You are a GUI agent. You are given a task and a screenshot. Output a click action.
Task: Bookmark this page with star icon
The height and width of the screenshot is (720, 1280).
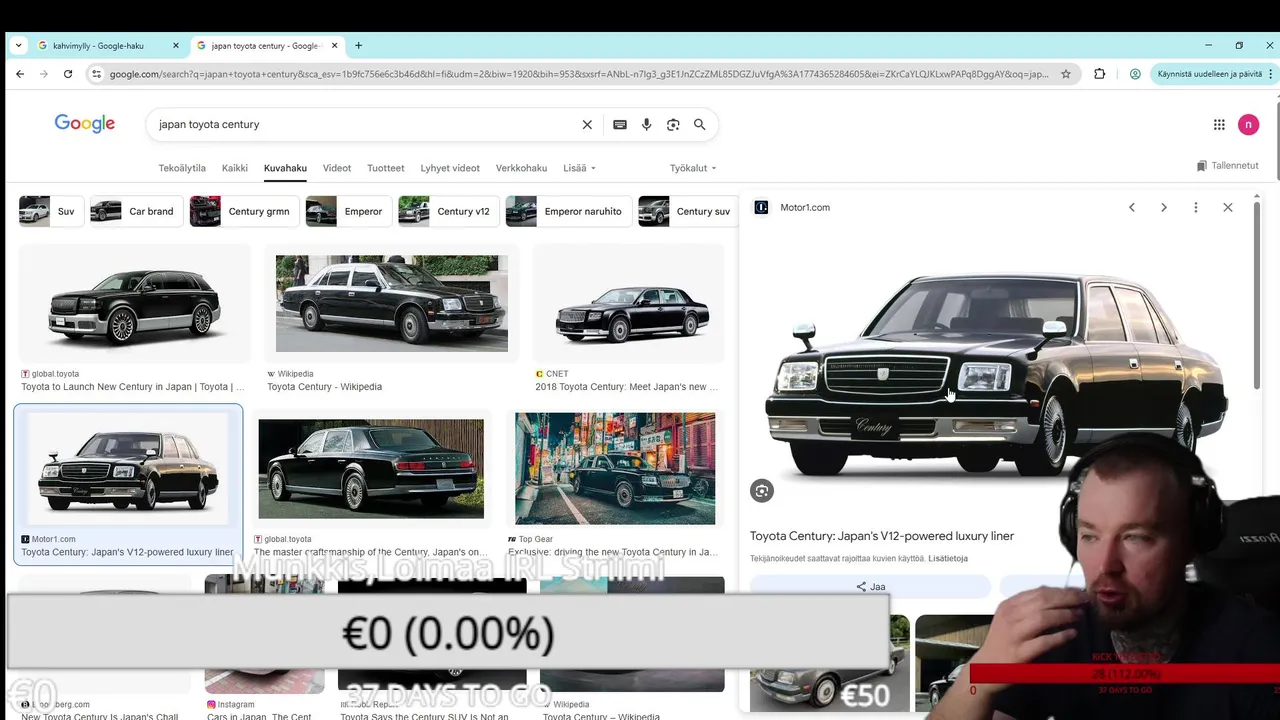pyautogui.click(x=1066, y=74)
